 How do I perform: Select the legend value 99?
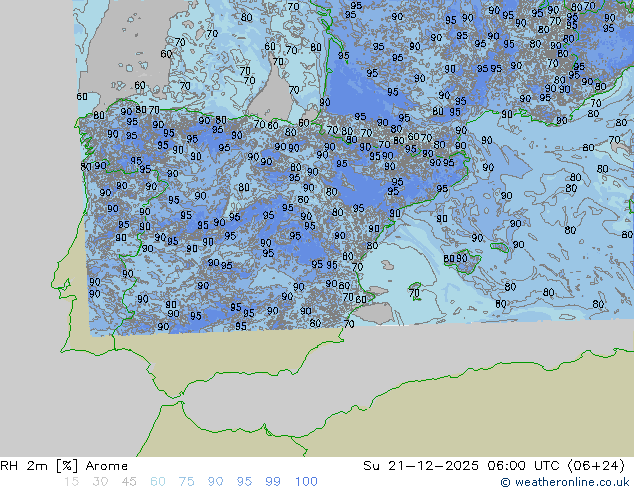[x=273, y=482]
